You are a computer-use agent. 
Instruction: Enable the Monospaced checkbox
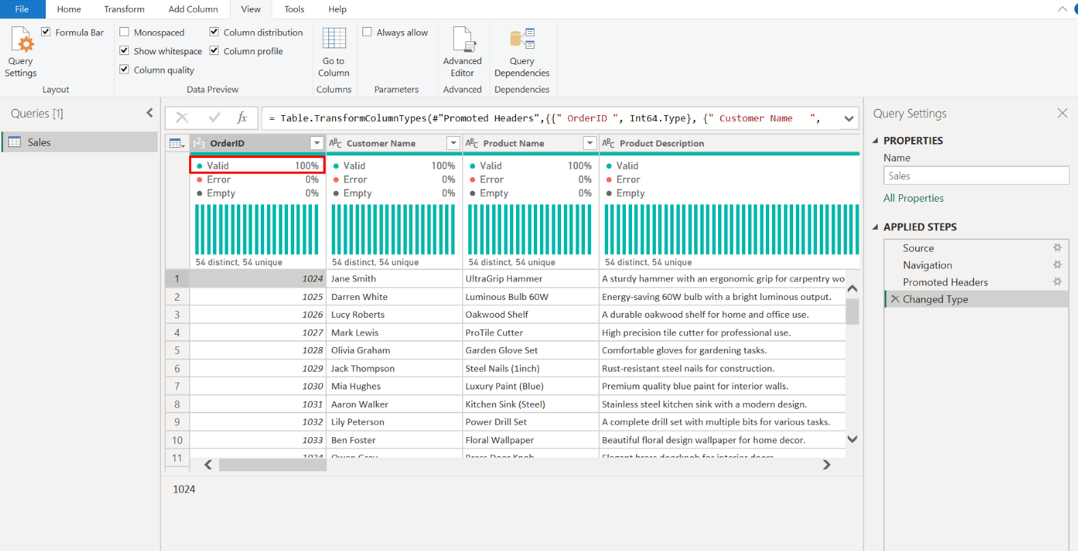pos(125,32)
